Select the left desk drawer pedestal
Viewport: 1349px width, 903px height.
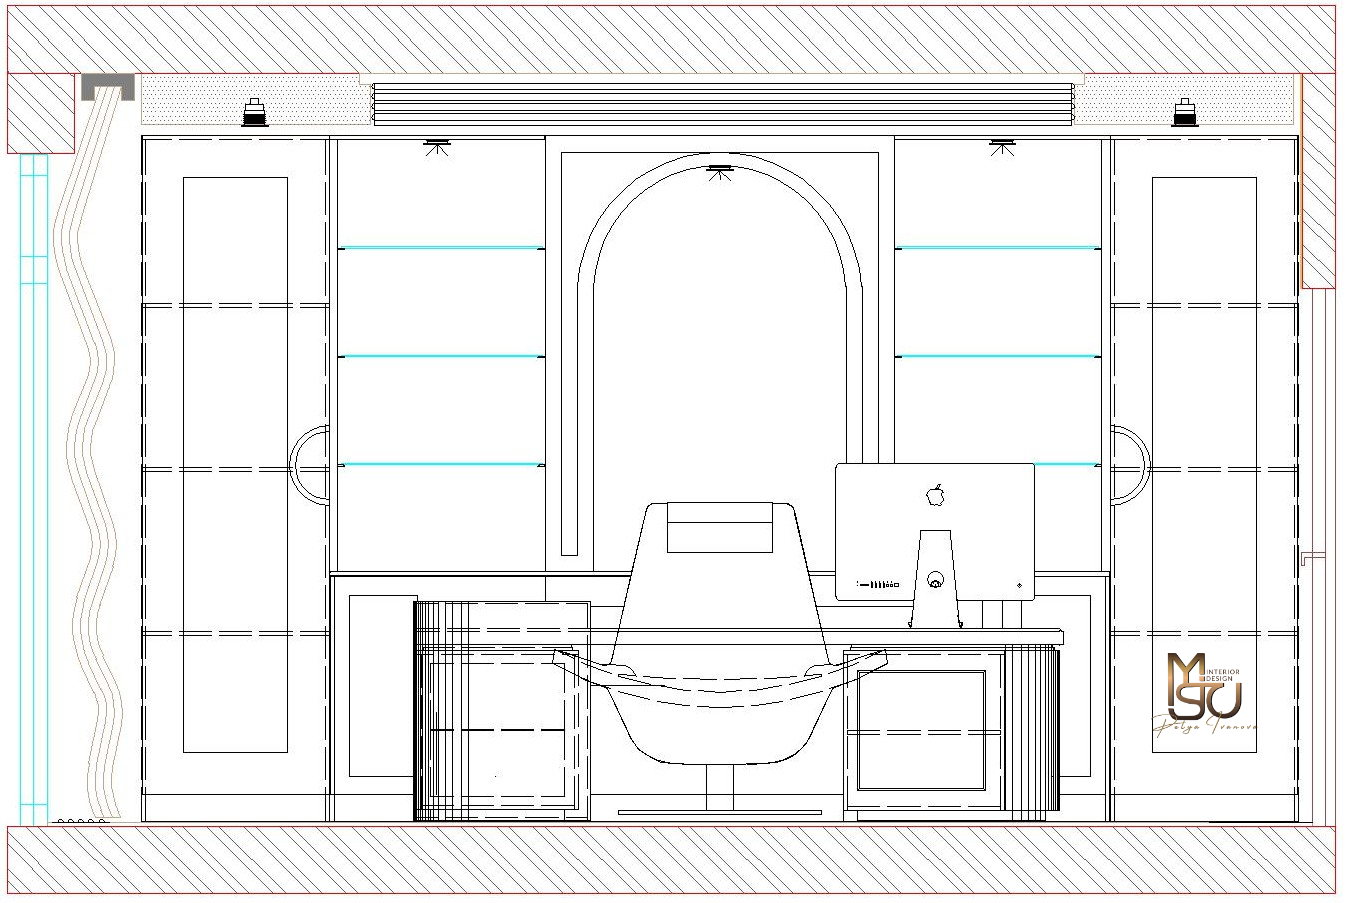503,711
